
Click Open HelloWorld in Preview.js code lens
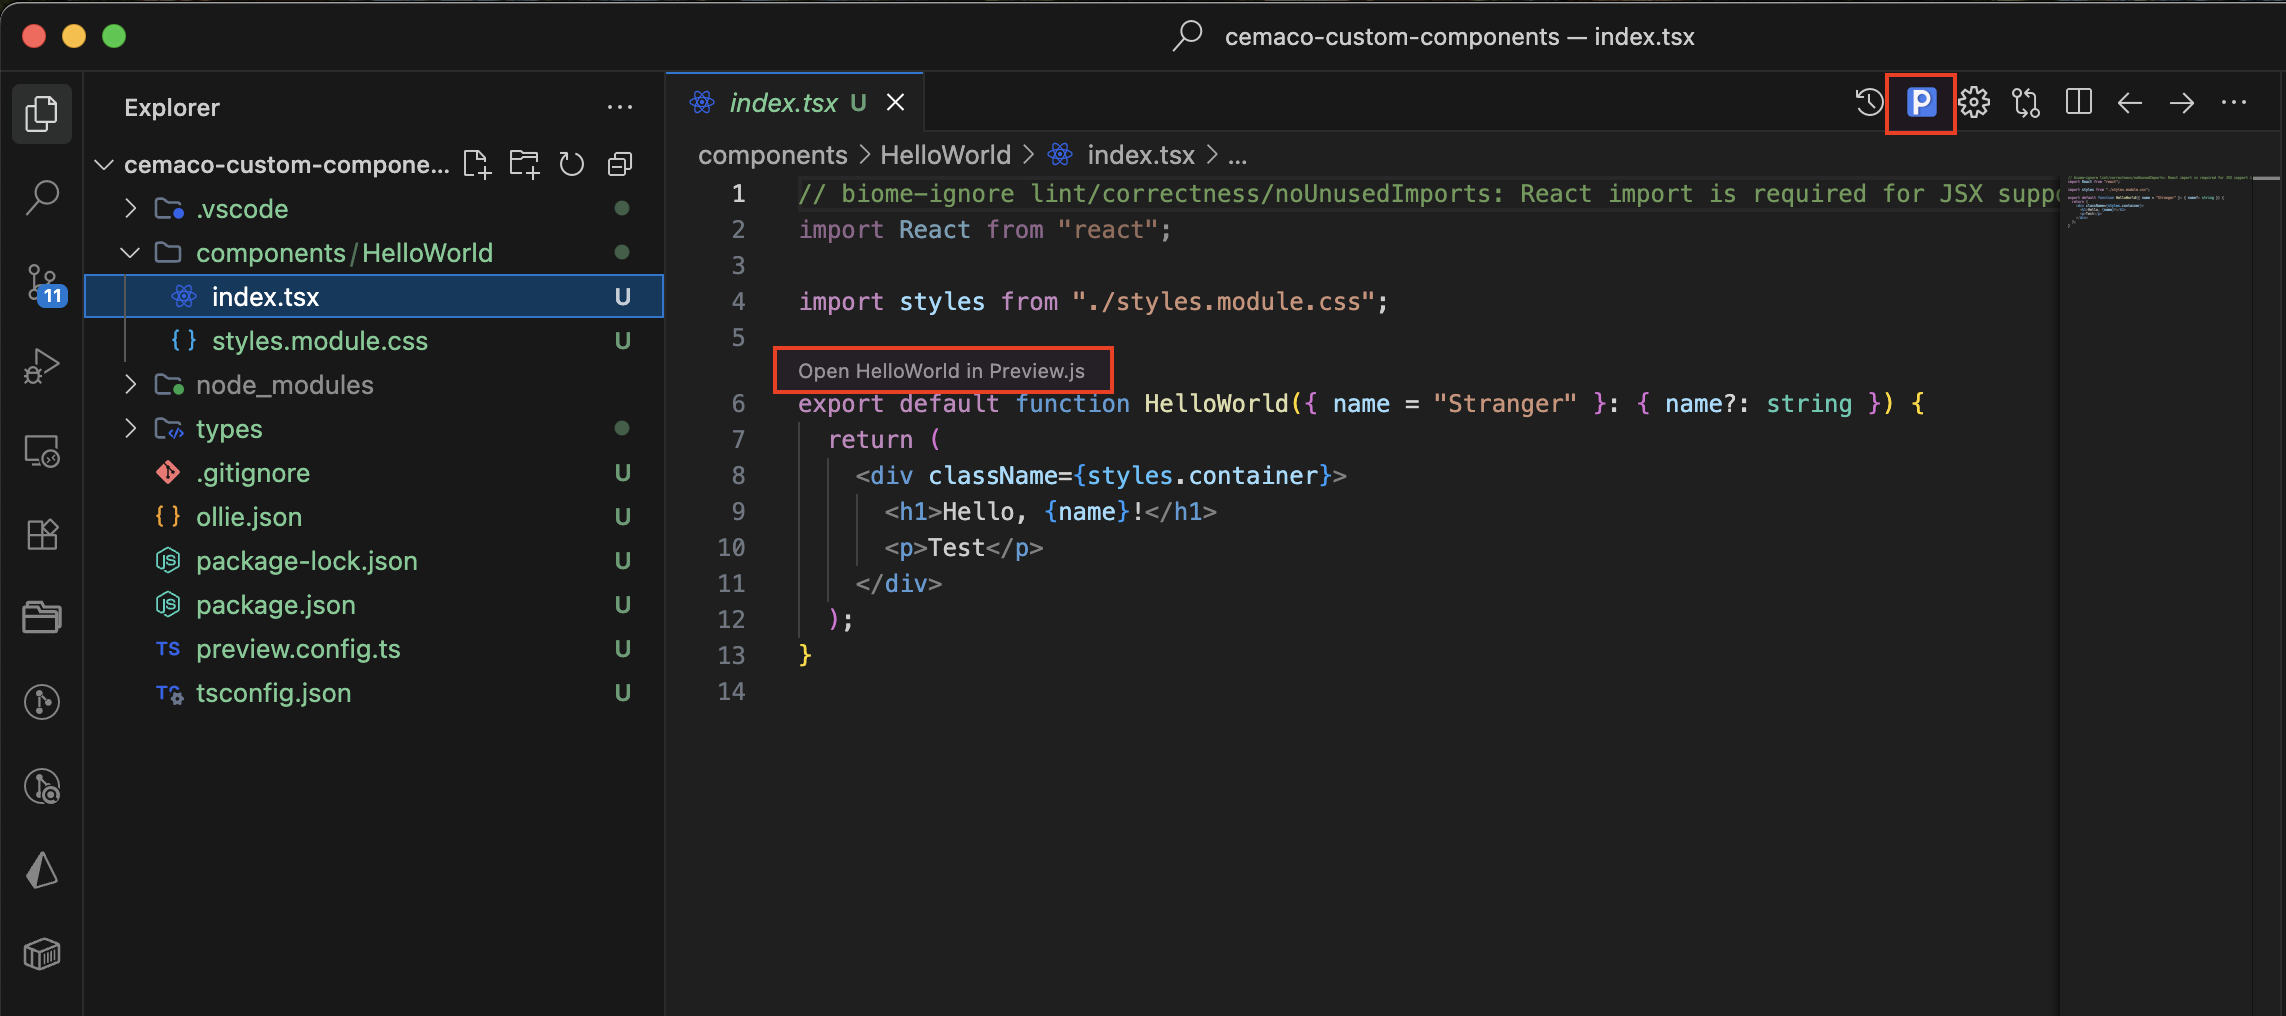tap(941, 371)
